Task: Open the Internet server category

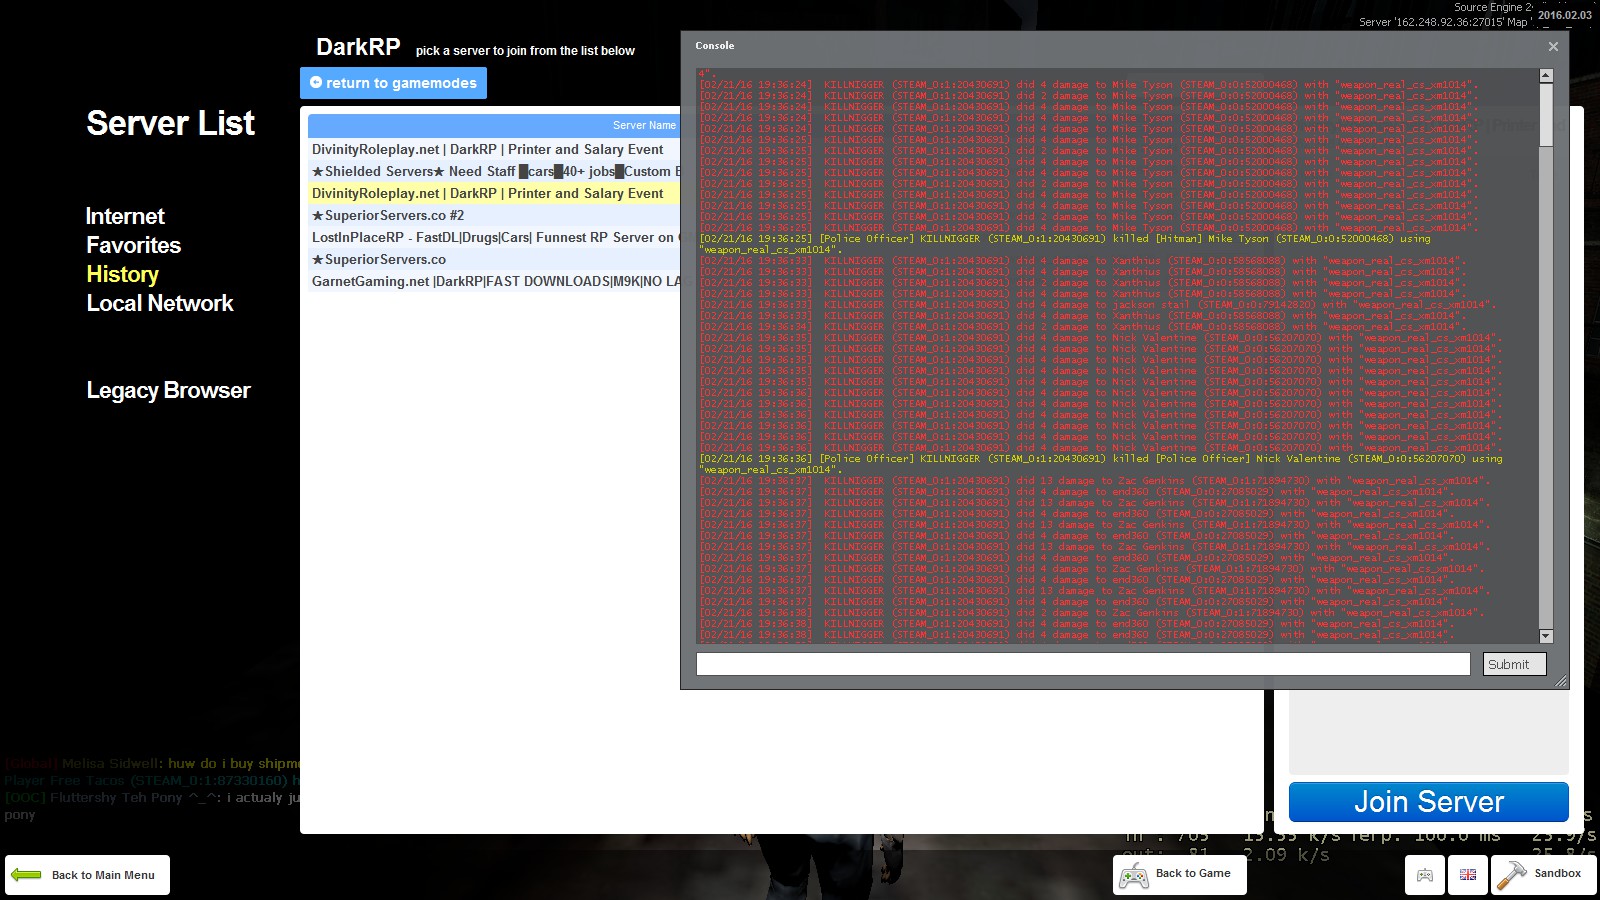Action: [125, 216]
